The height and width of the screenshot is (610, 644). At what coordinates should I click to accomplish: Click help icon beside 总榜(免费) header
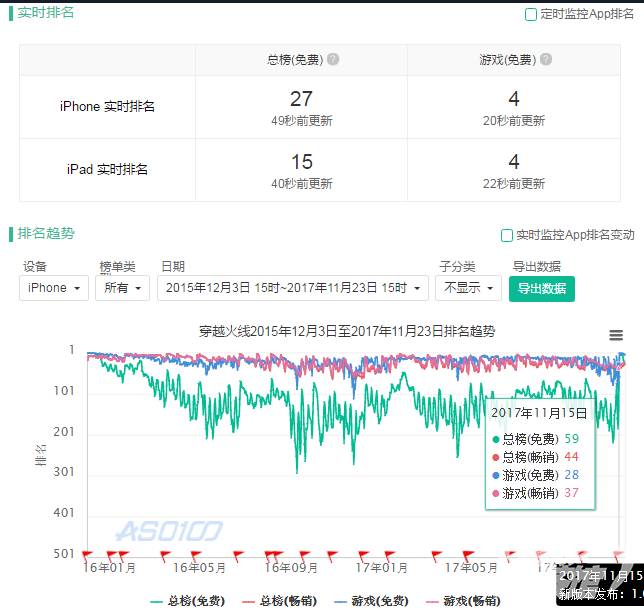tap(333, 59)
